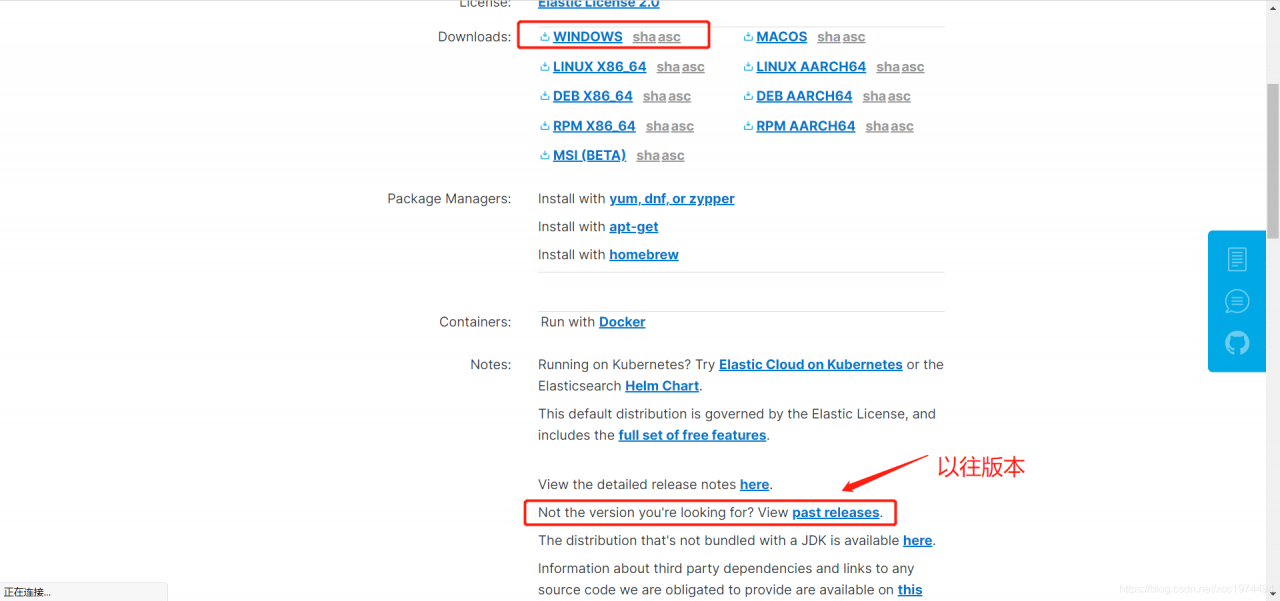The image size is (1280, 601).
Task: Click the download icon beside WINDOWS
Action: pos(545,37)
